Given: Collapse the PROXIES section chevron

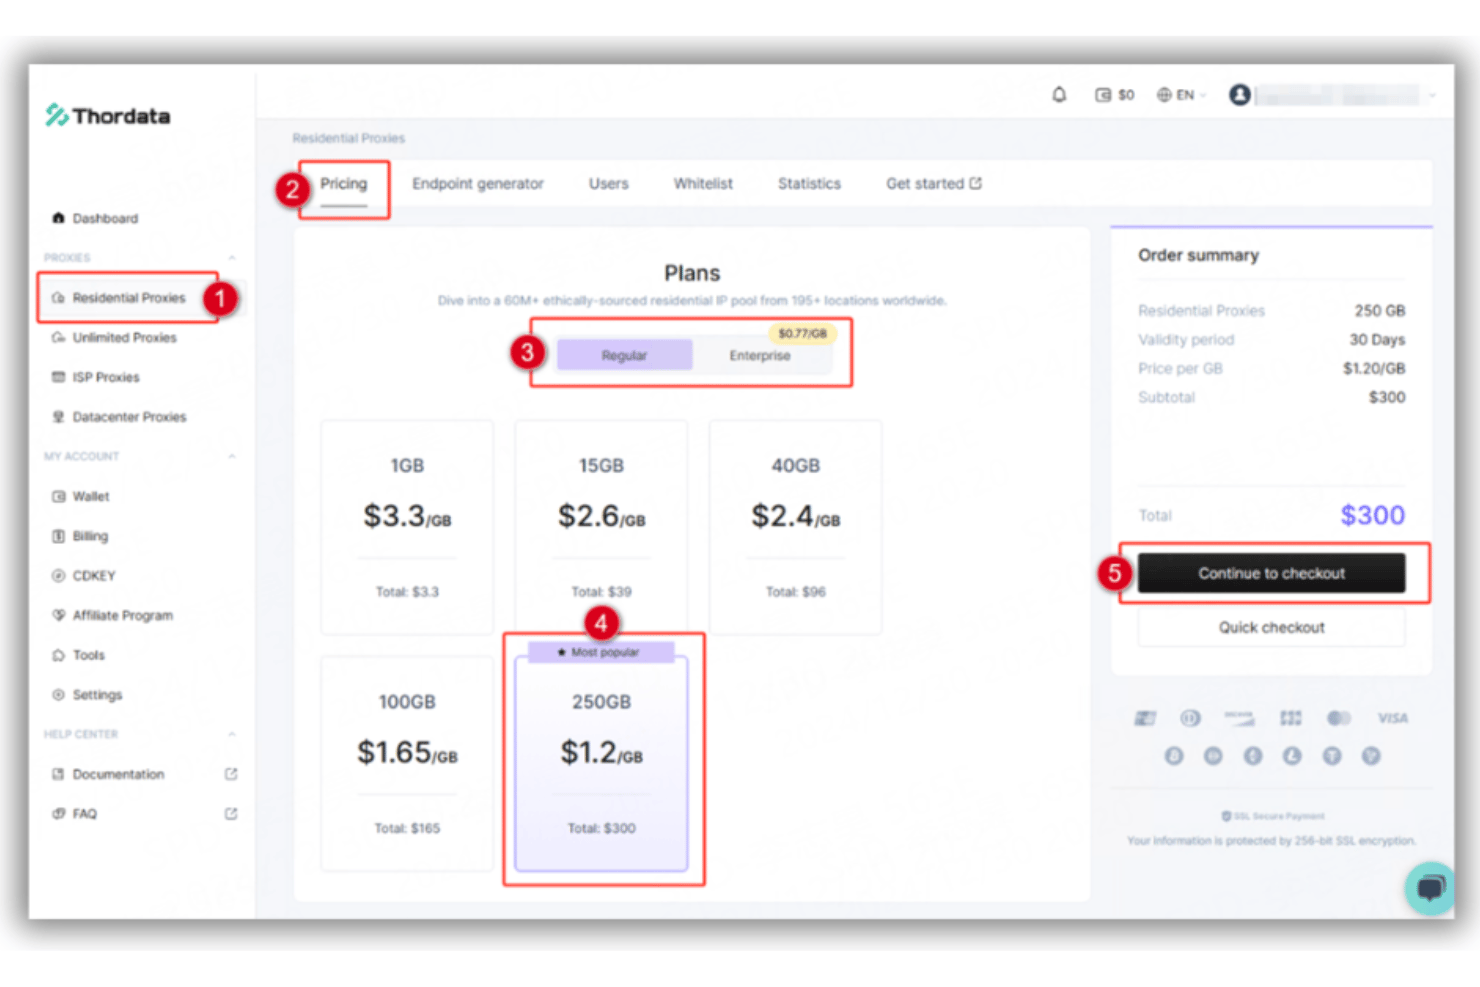Looking at the screenshot, I should pyautogui.click(x=232, y=258).
